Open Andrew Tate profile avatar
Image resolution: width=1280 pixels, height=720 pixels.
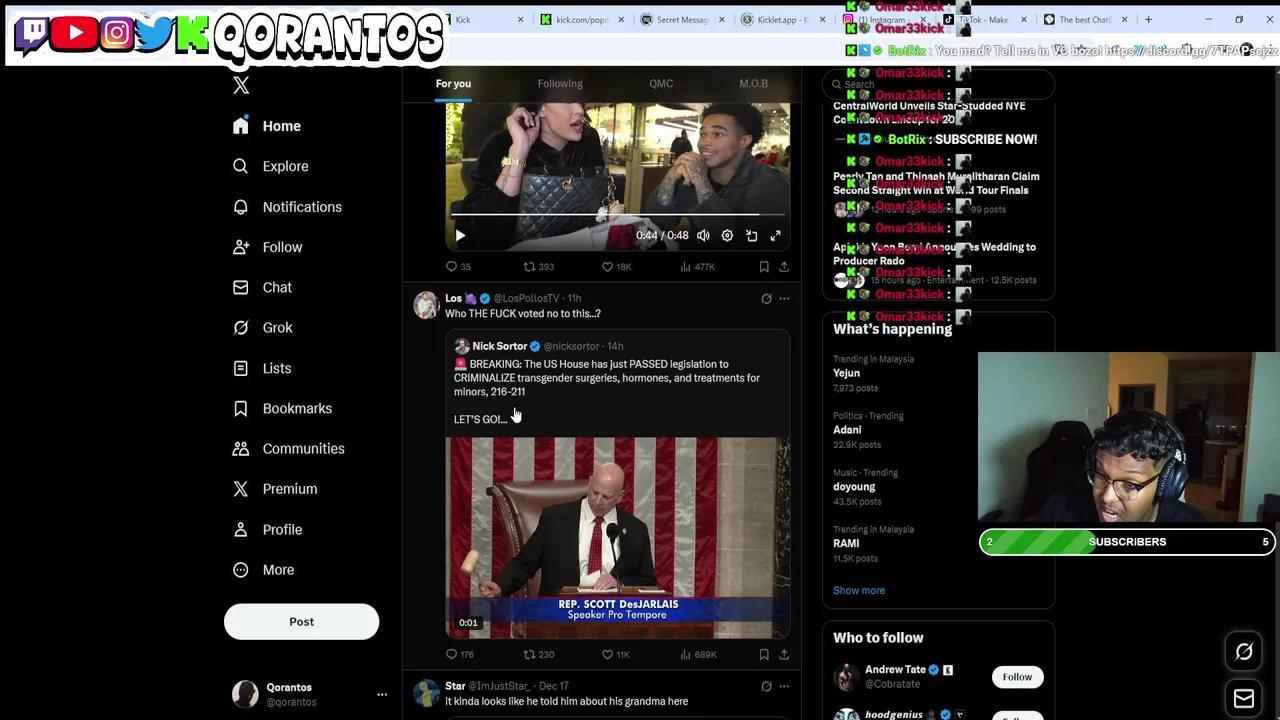[x=847, y=677]
